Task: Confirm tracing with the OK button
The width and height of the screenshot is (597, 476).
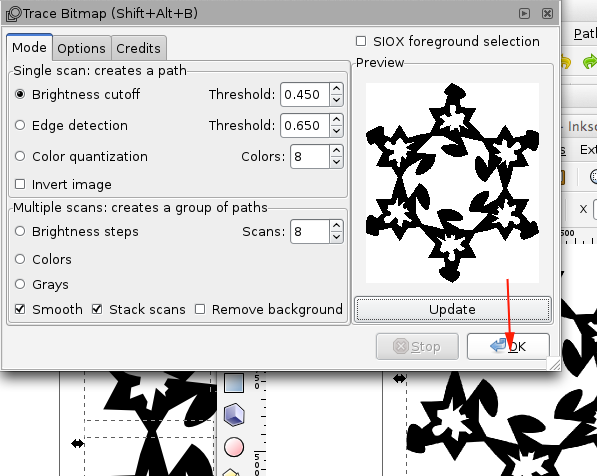Action: [x=508, y=347]
